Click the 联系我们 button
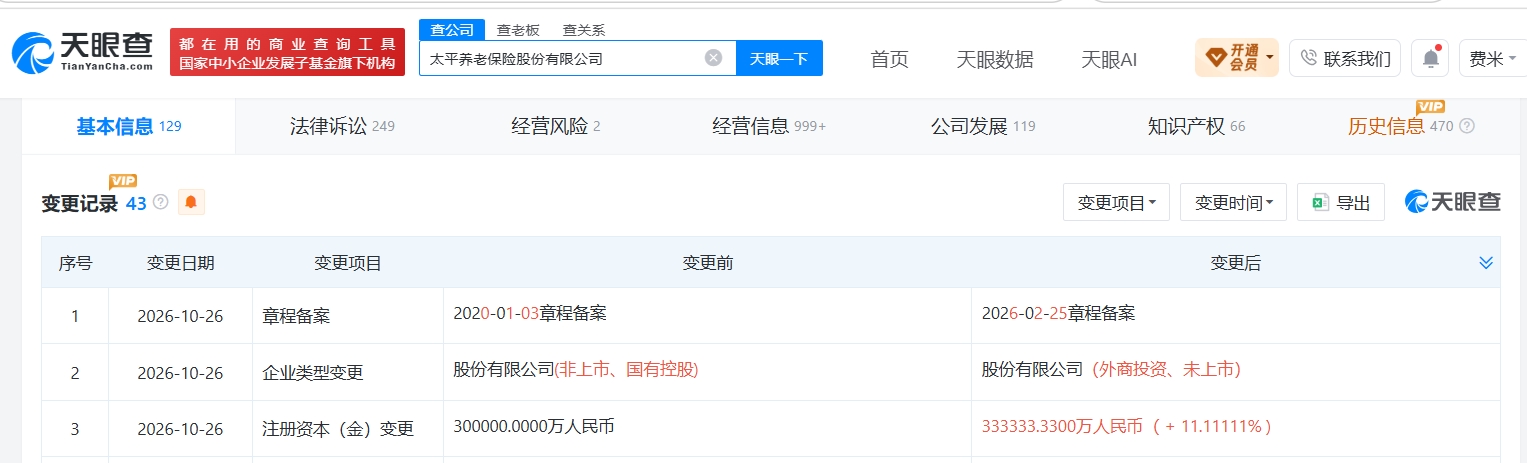This screenshot has height=463, width=1527. point(1345,59)
